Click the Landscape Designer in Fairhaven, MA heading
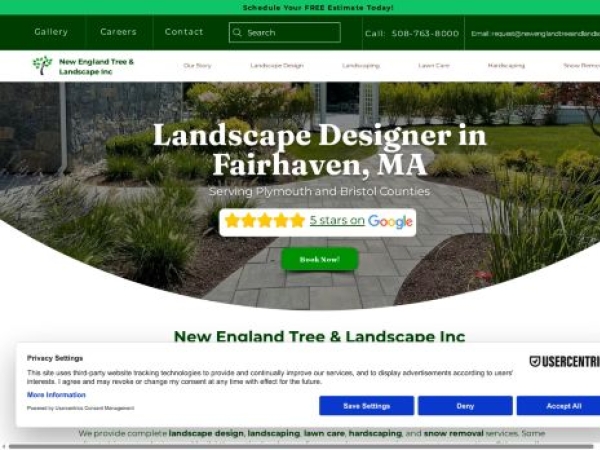The height and width of the screenshot is (450, 600). [x=320, y=150]
